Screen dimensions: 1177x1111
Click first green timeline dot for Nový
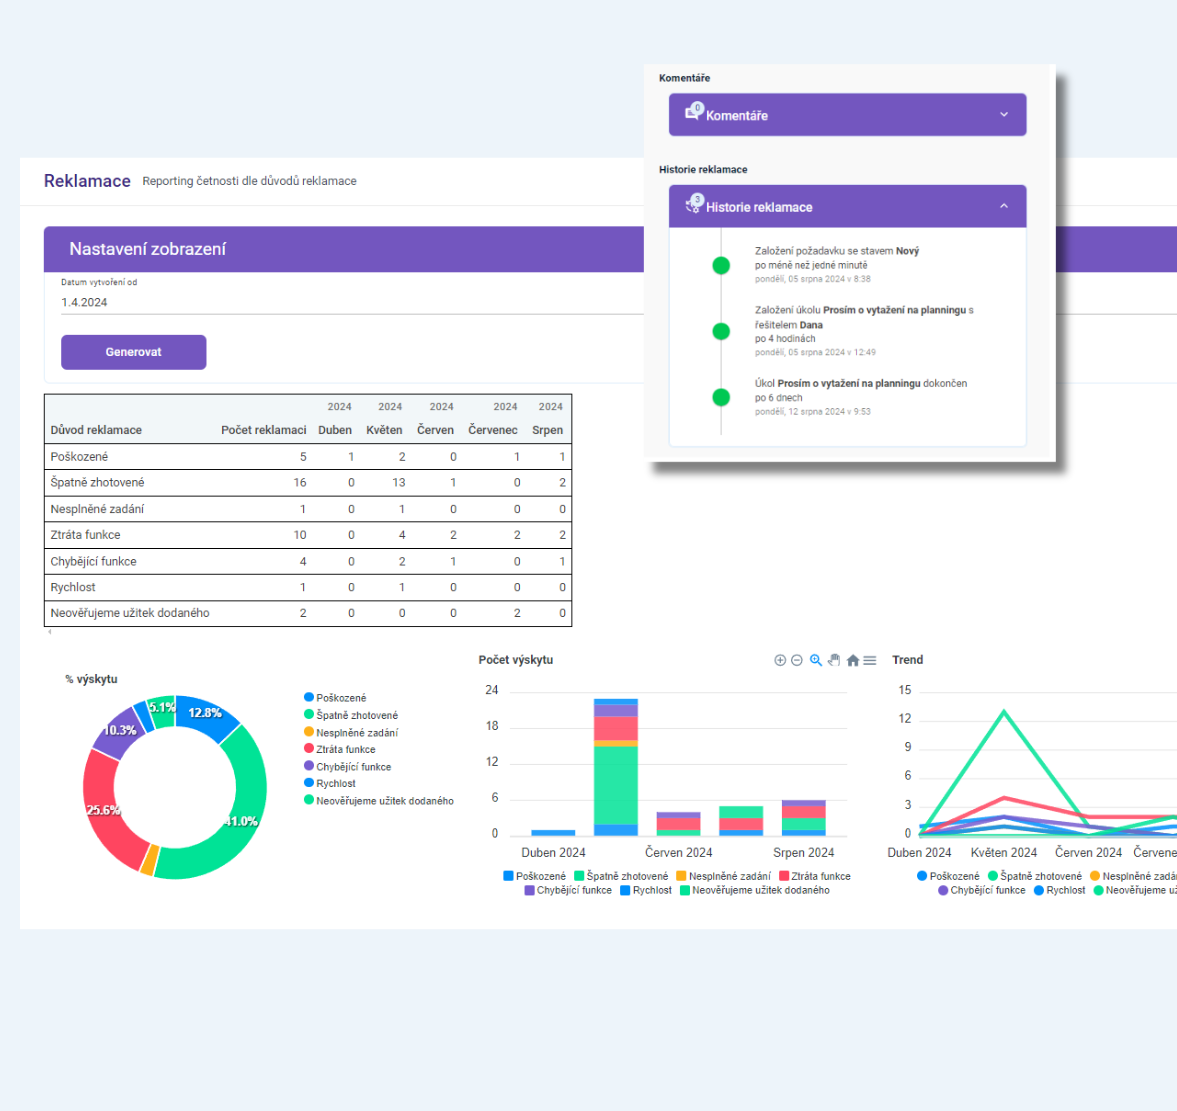click(x=721, y=265)
